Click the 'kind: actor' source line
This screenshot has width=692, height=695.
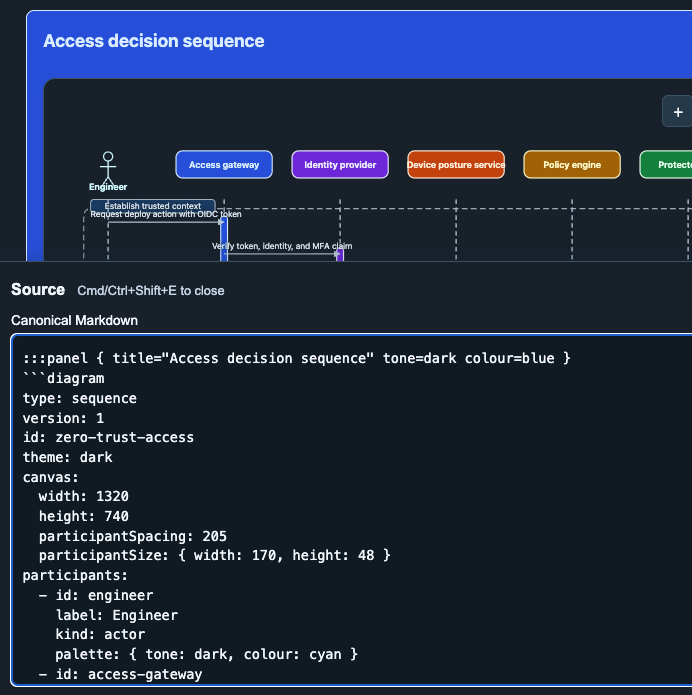pos(100,634)
